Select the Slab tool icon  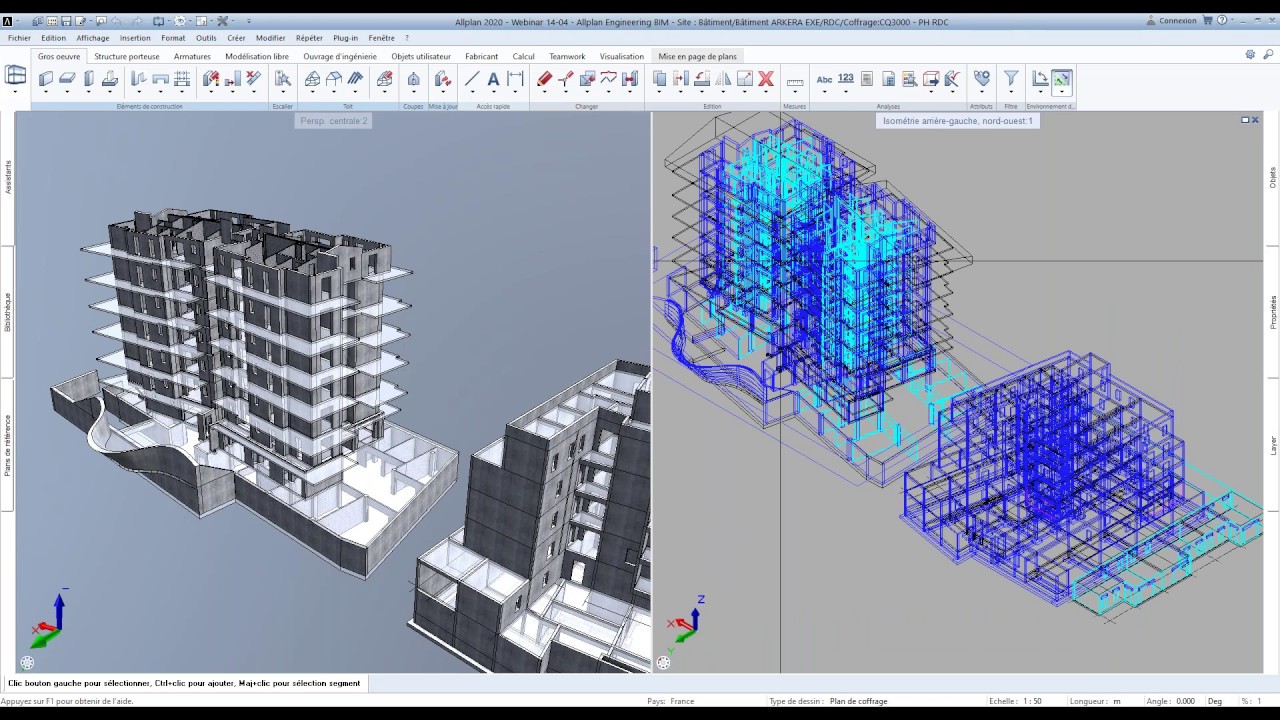(67, 79)
